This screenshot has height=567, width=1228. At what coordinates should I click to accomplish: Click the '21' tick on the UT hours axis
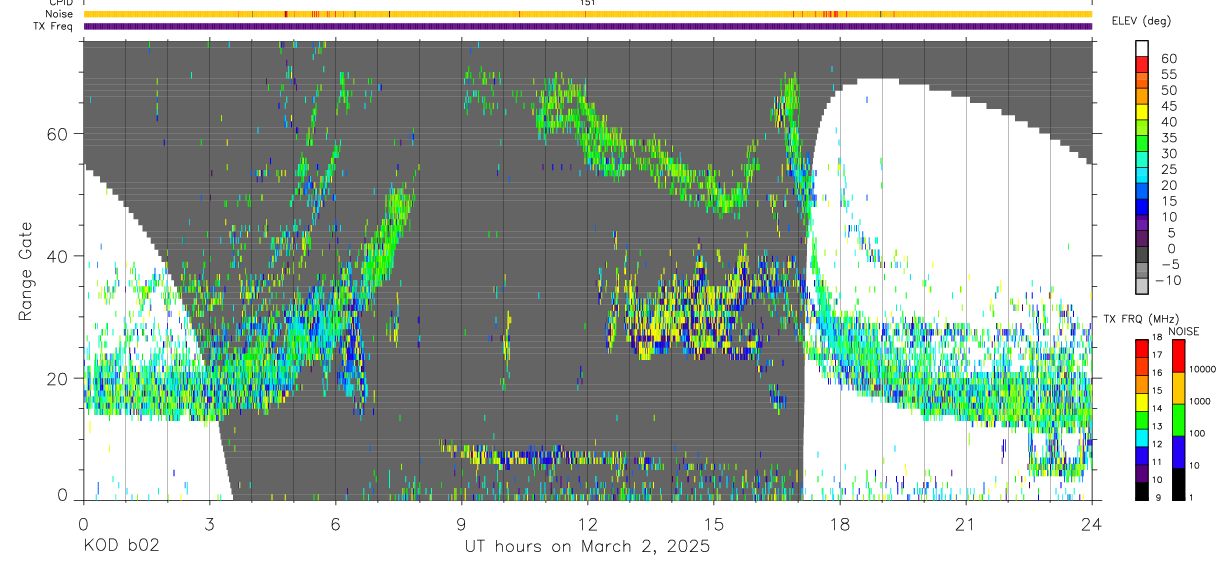(966, 524)
